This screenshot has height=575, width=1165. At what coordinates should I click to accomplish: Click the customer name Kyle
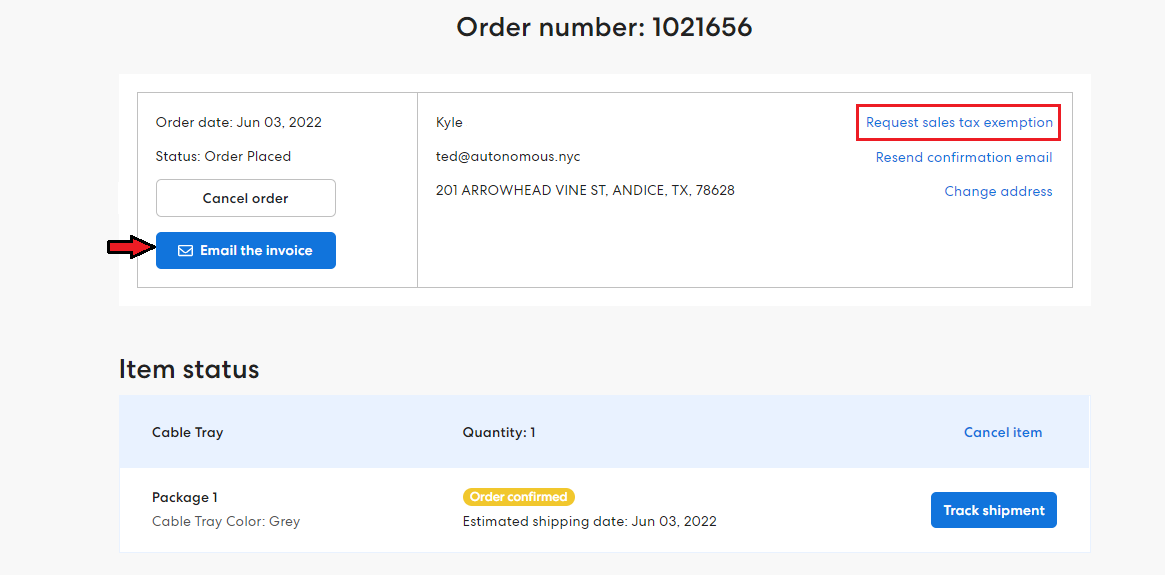(450, 123)
